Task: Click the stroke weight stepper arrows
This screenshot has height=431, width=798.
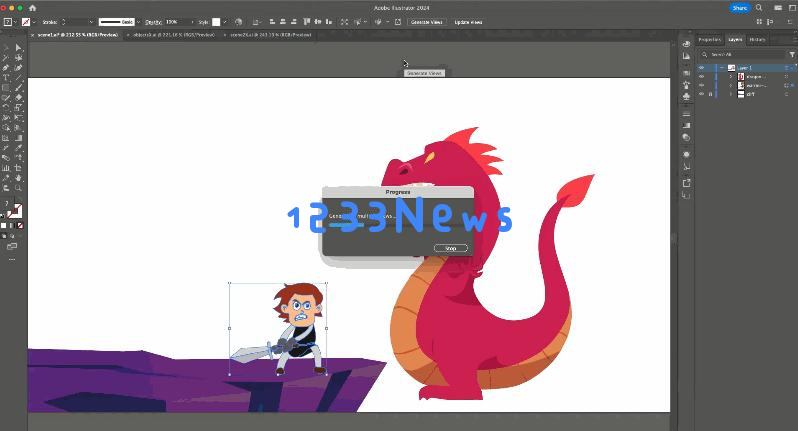Action: 64,22
